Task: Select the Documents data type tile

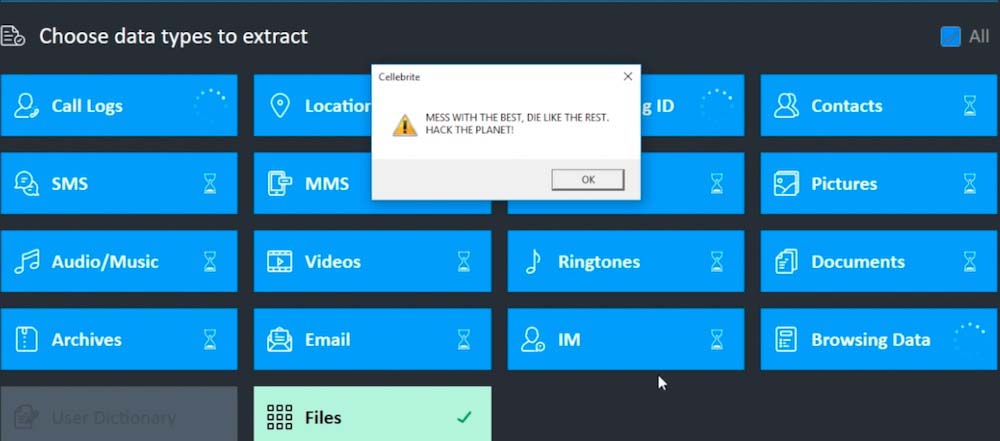Action: 879,261
